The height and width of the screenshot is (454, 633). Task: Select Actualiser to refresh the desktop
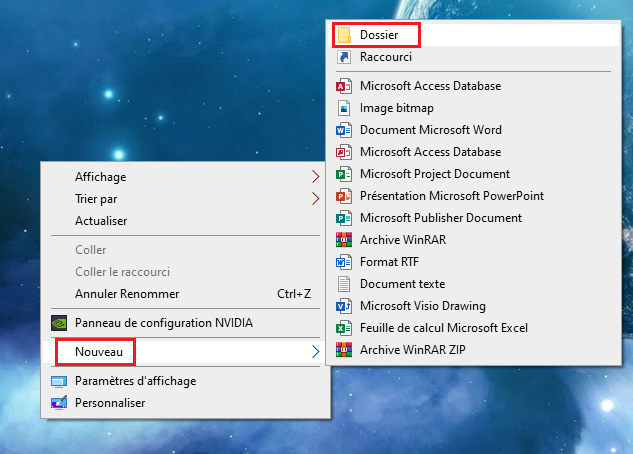click(187, 221)
